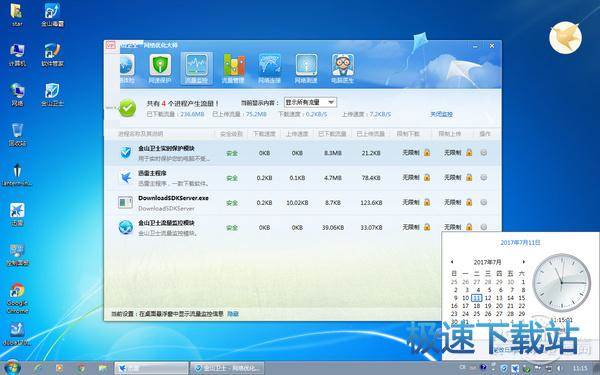Open the recycle bin desktop icon

tap(17, 134)
